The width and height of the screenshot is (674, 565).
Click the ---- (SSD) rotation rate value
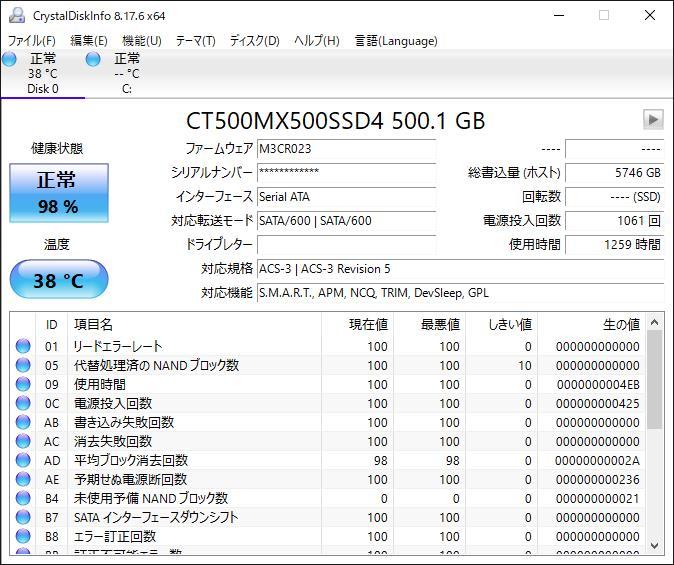[615, 197]
